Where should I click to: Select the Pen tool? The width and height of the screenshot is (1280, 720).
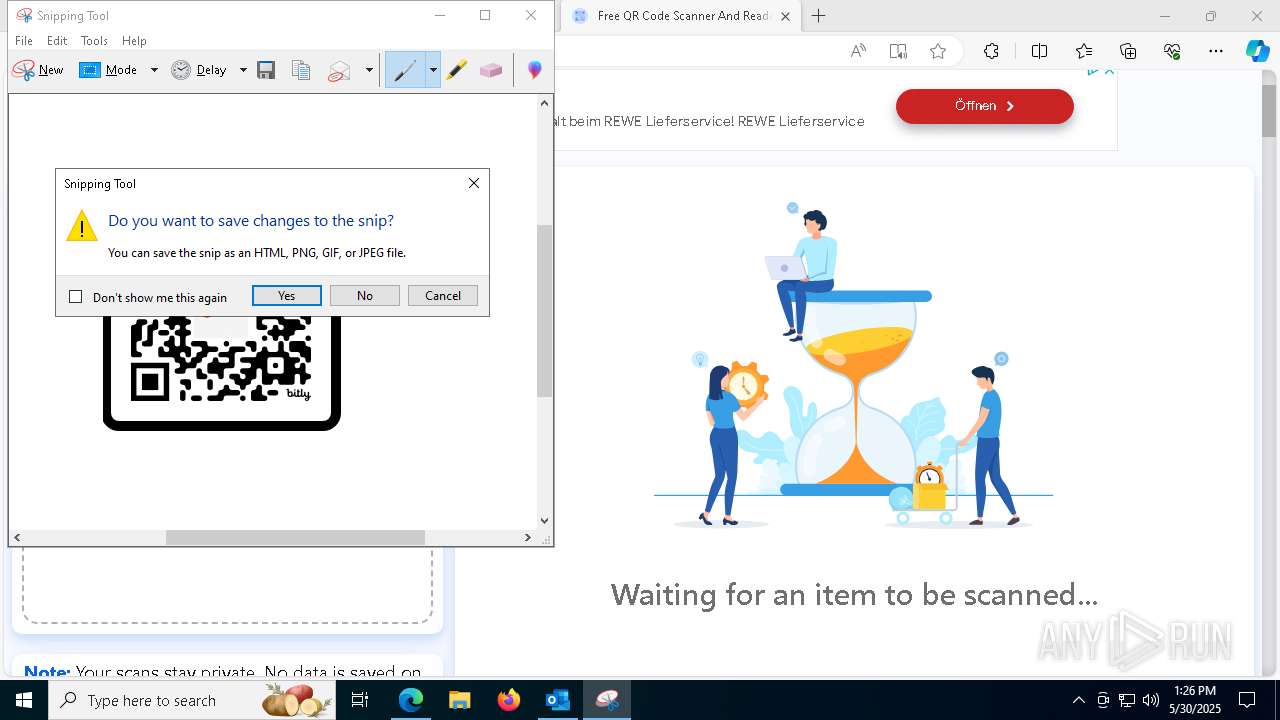405,70
